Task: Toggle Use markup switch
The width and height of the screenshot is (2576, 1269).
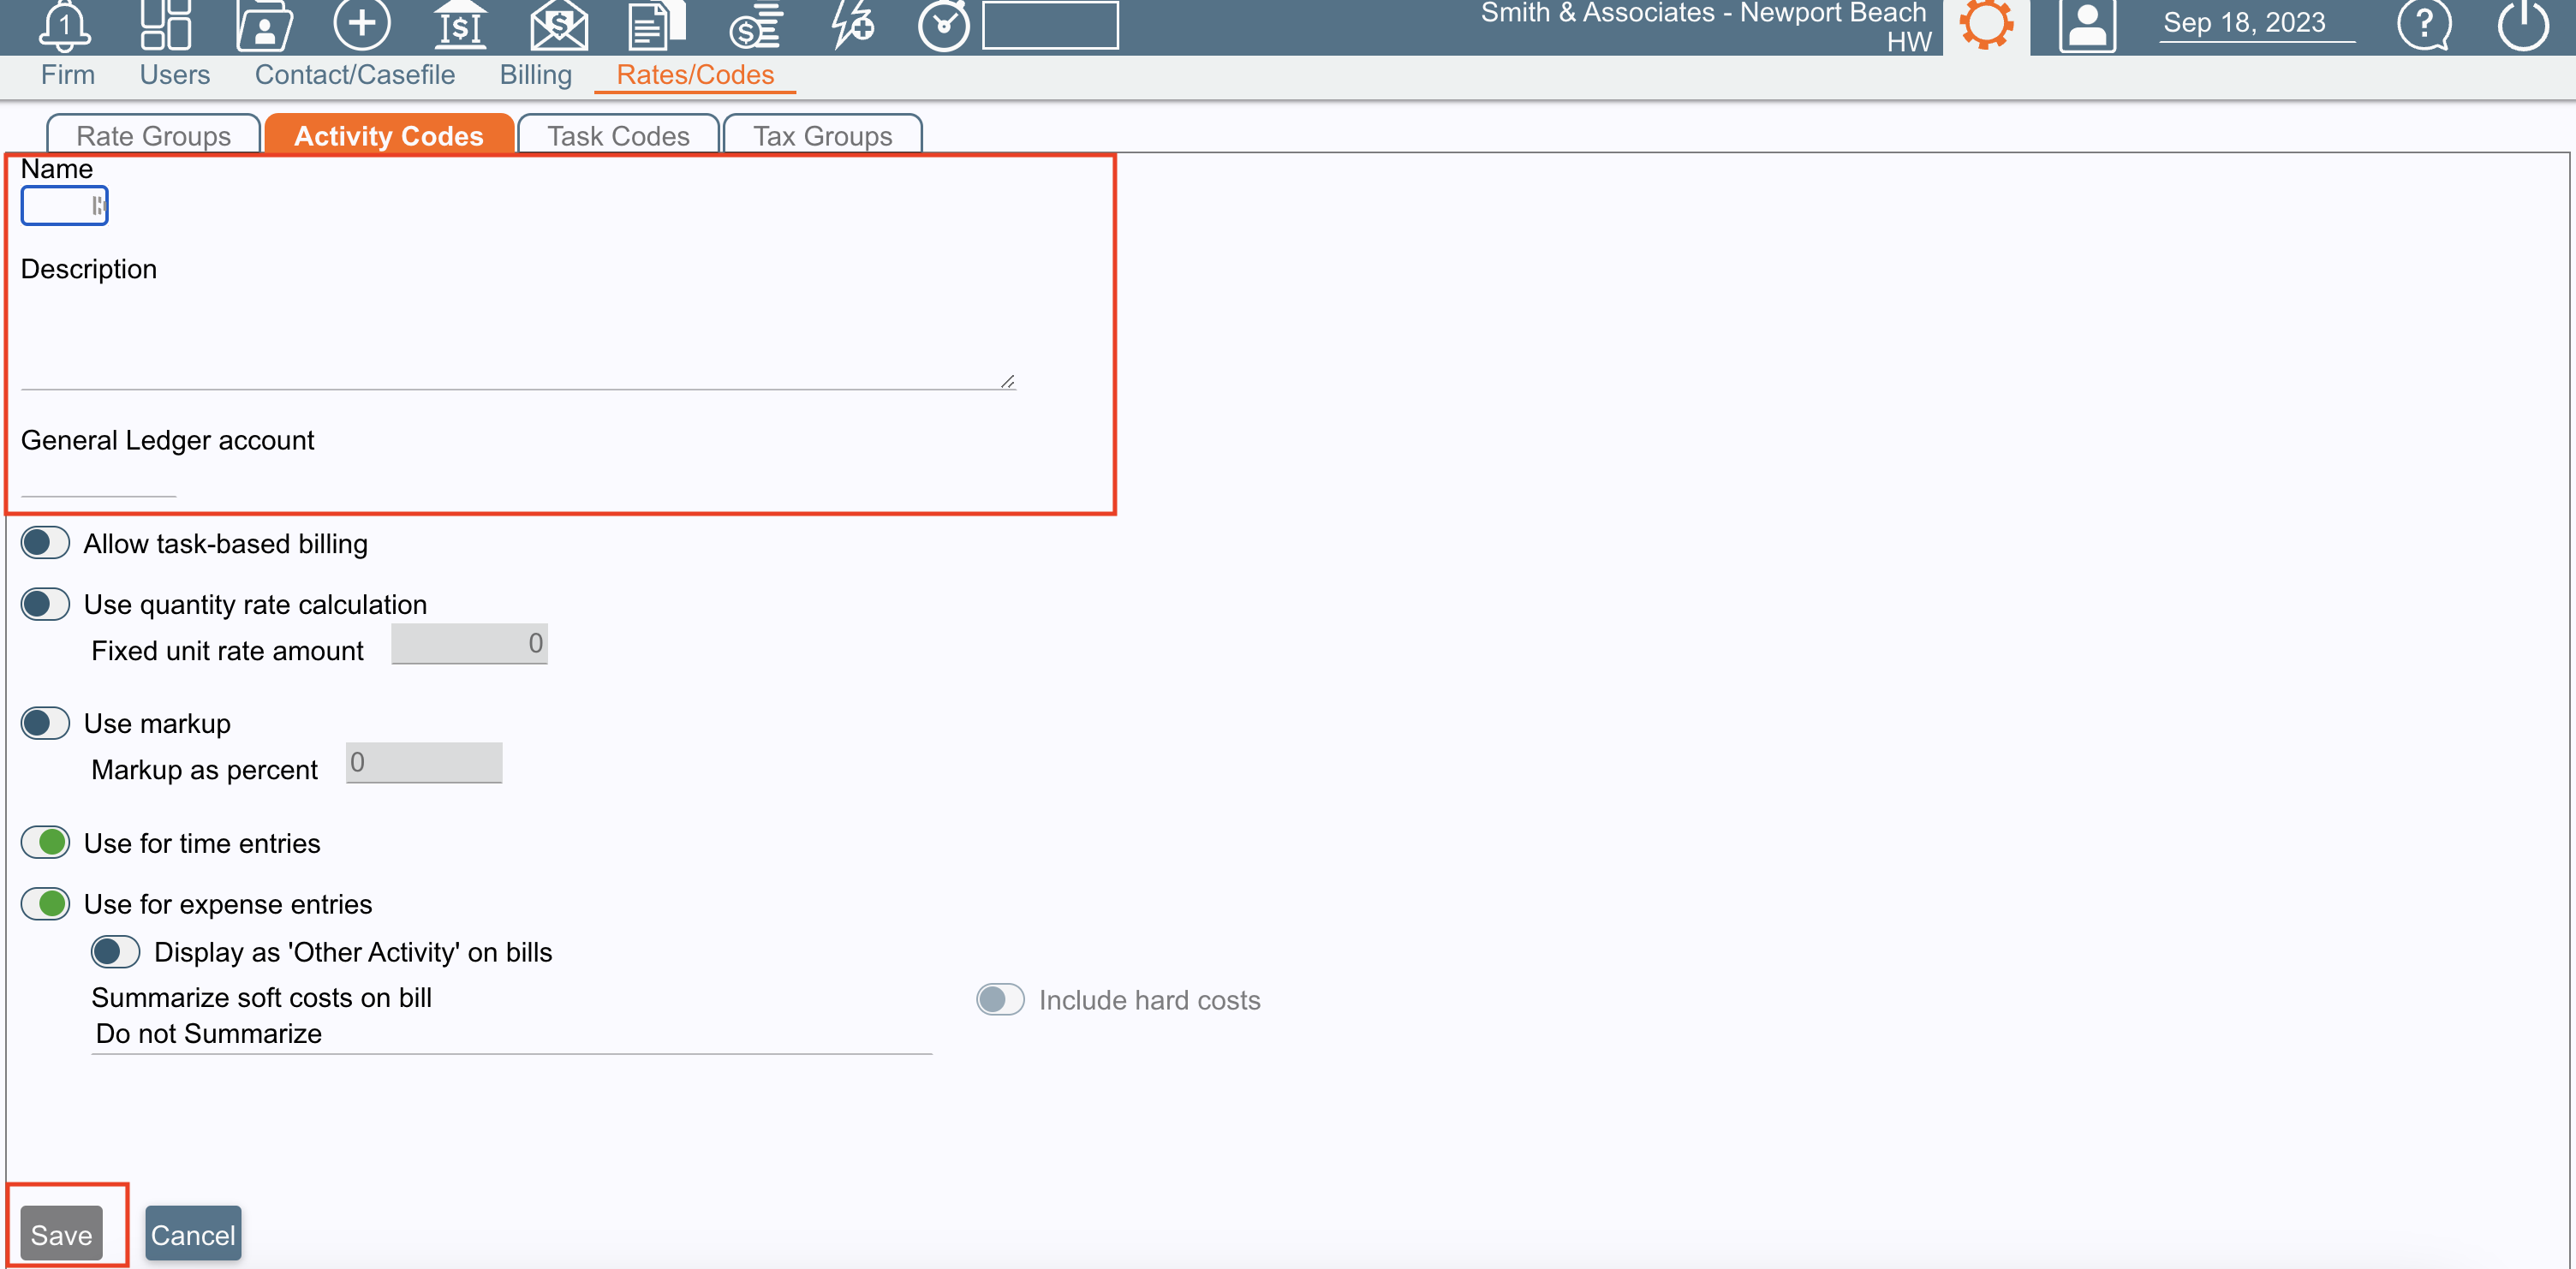Action: pyautogui.click(x=45, y=723)
